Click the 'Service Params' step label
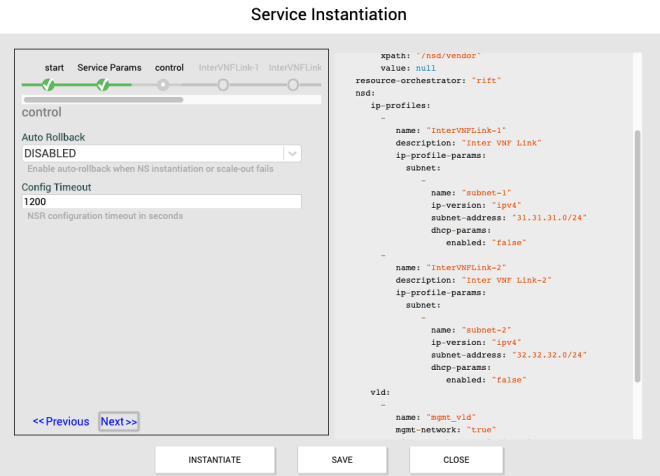Viewport: 660px width, 476px height. pyautogui.click(x=109, y=68)
